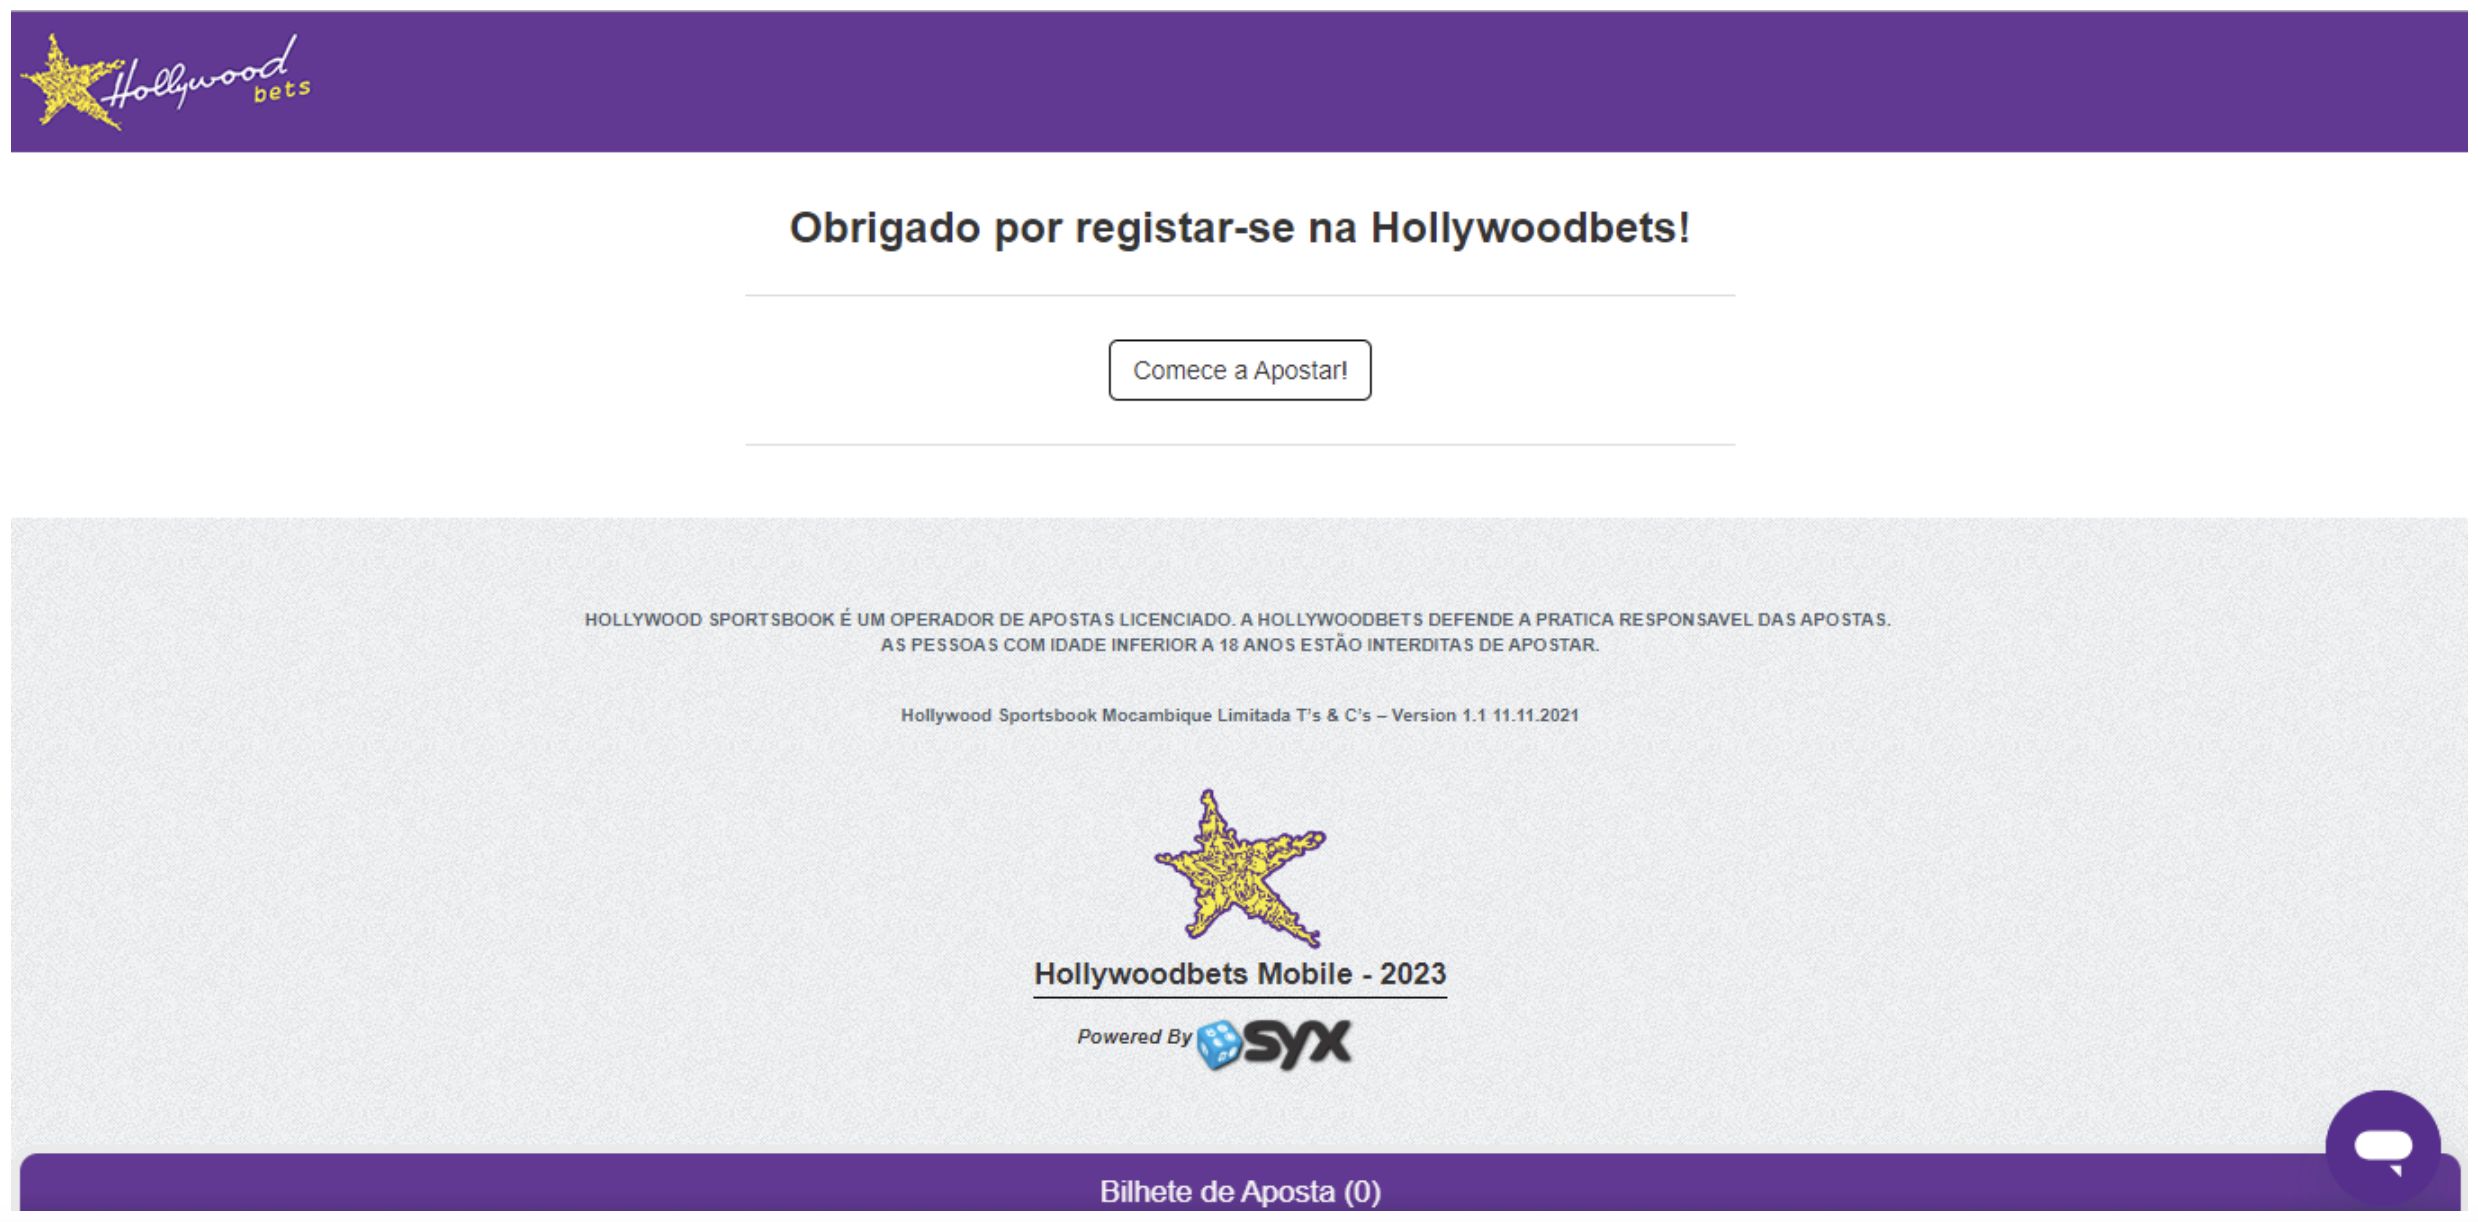
Task: Click the SYX powered-by logo
Action: pyautogui.click(x=1274, y=1044)
